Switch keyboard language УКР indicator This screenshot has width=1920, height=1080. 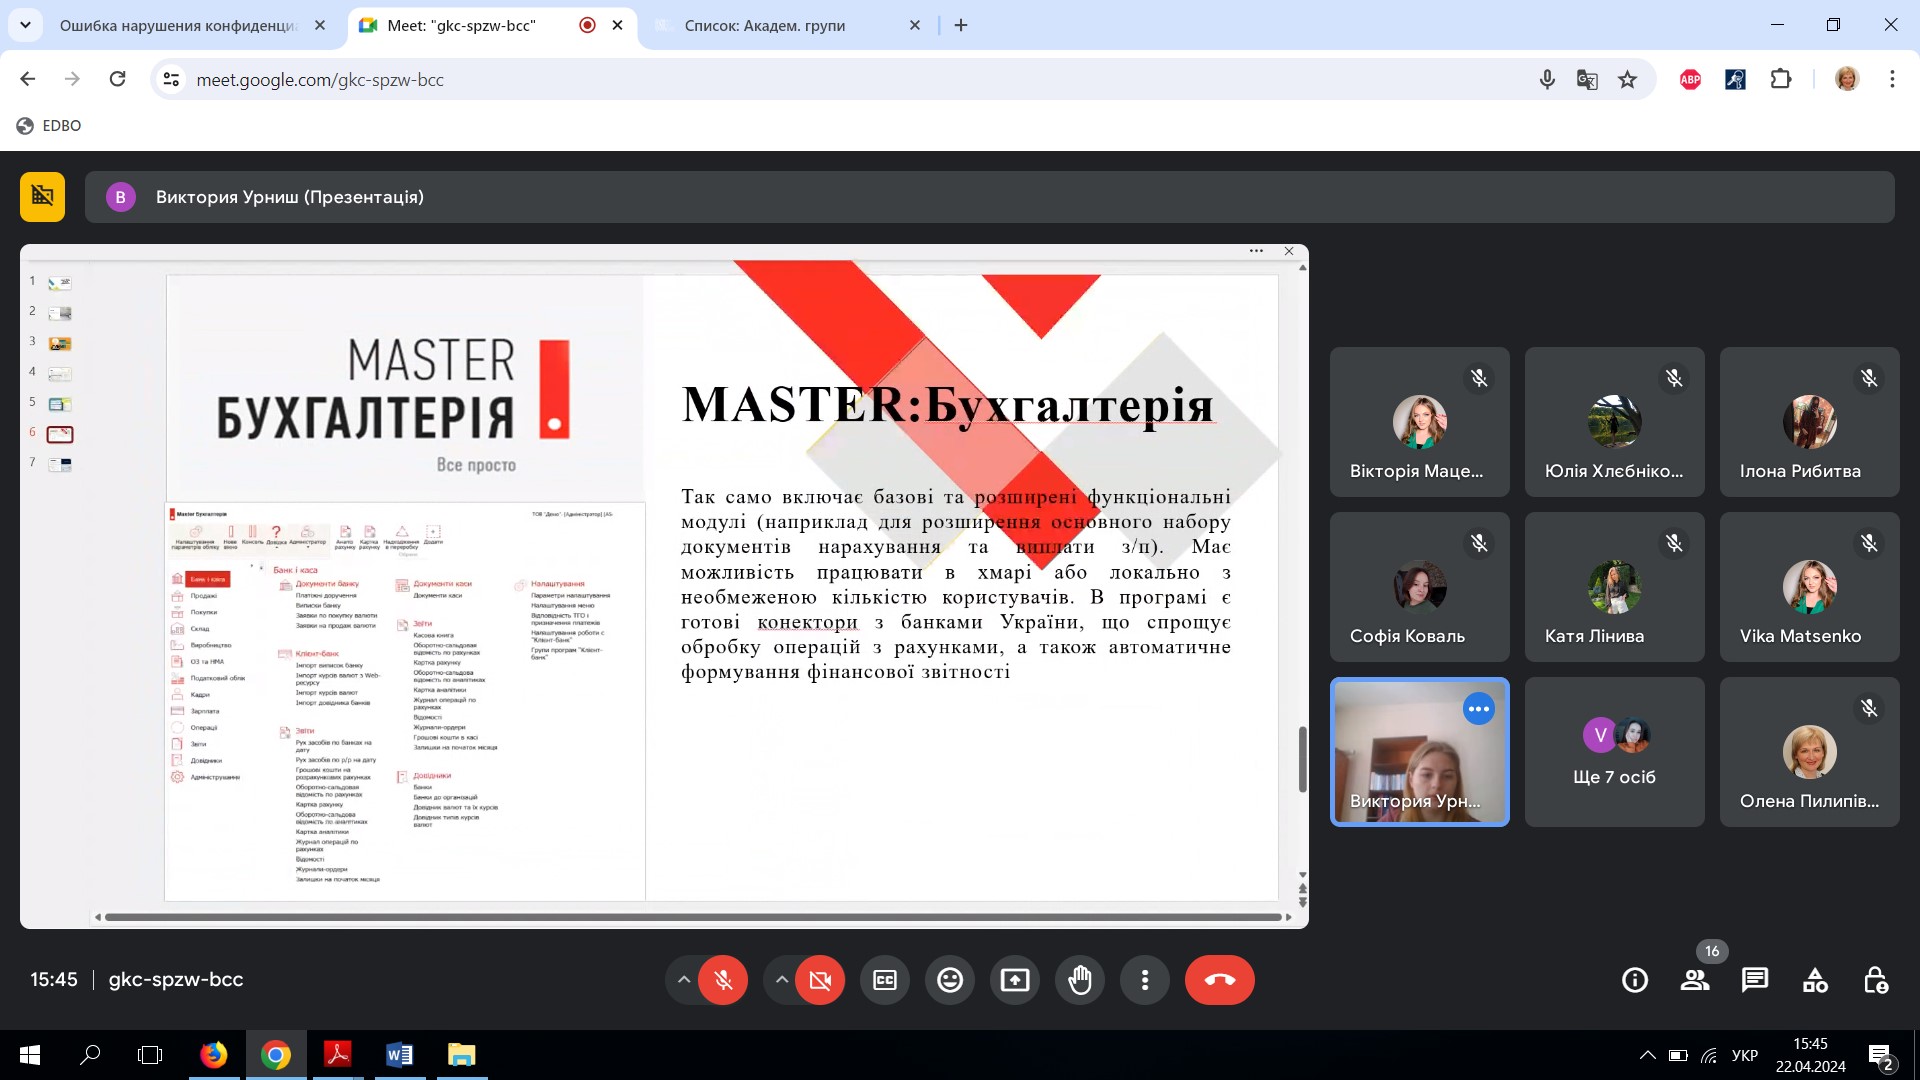click(1745, 1055)
